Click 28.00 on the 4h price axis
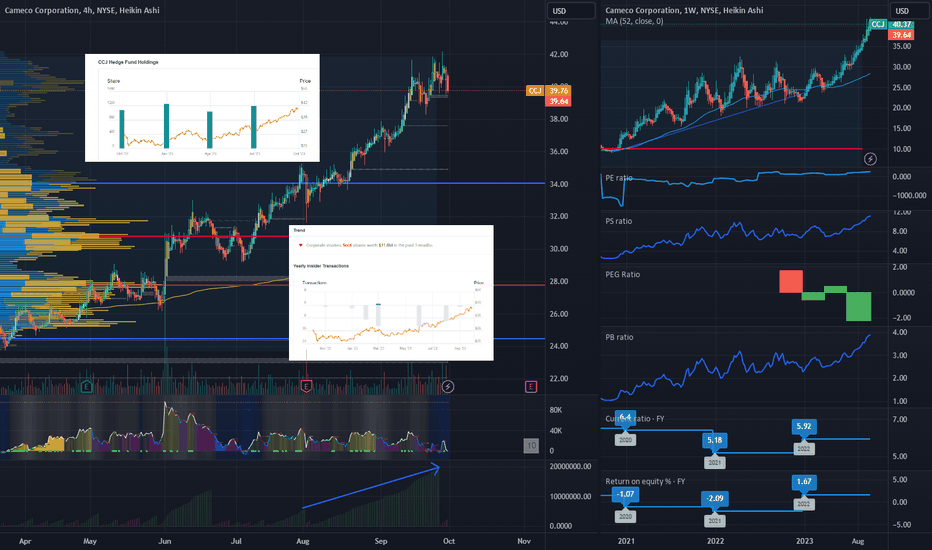This screenshot has width=932, height=550. click(559, 281)
